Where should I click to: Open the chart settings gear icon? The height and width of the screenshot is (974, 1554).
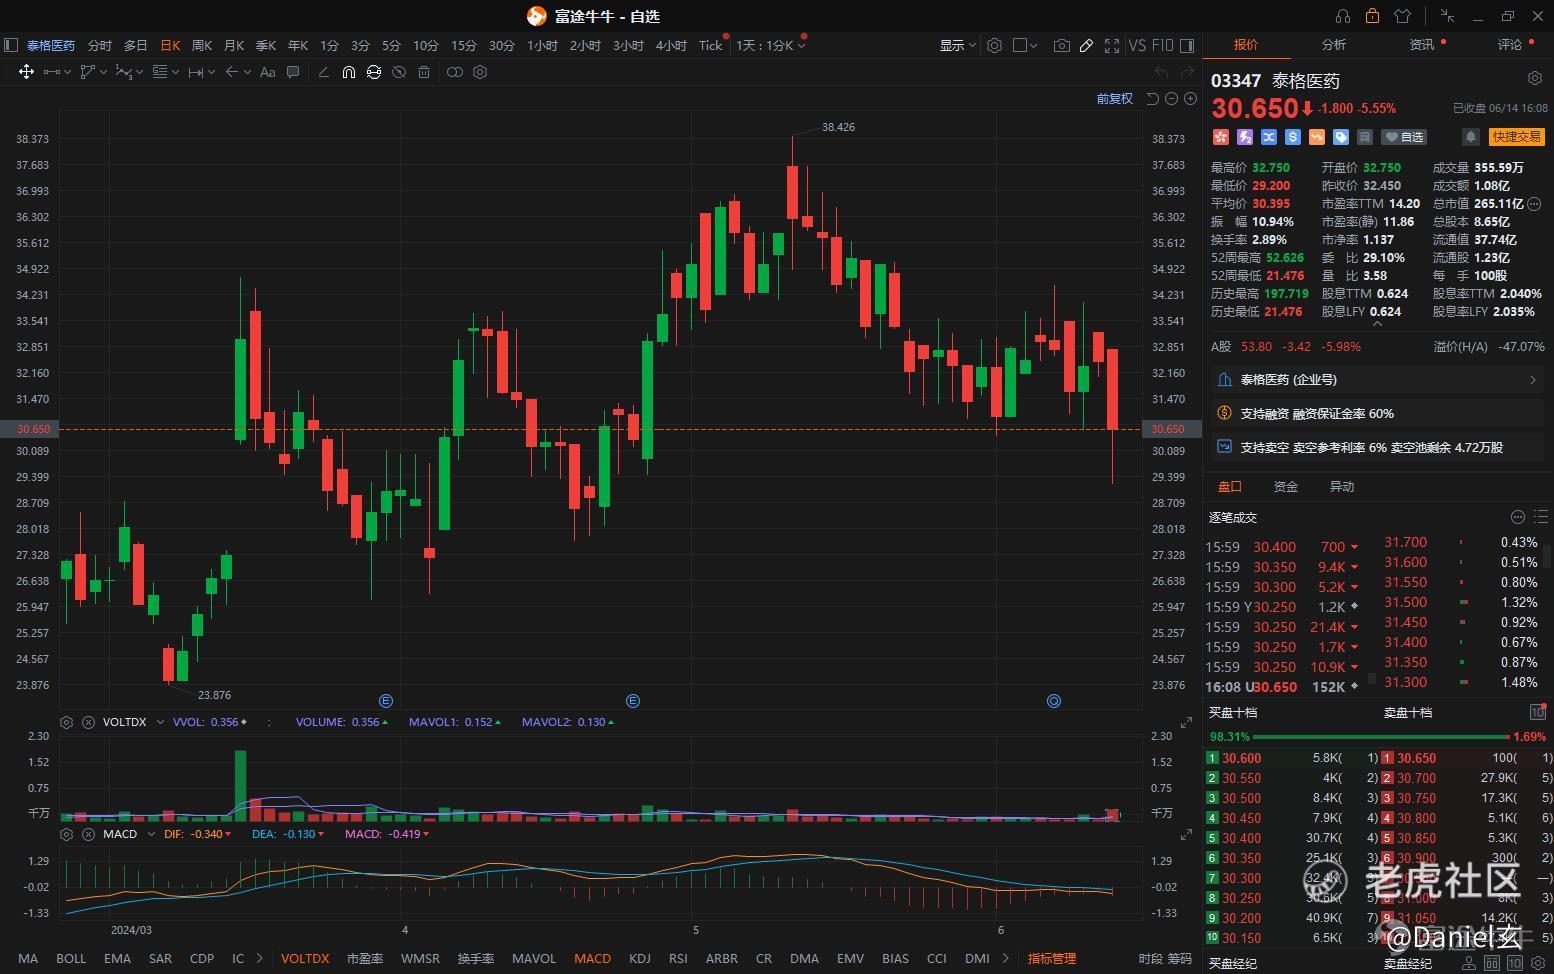(x=994, y=45)
